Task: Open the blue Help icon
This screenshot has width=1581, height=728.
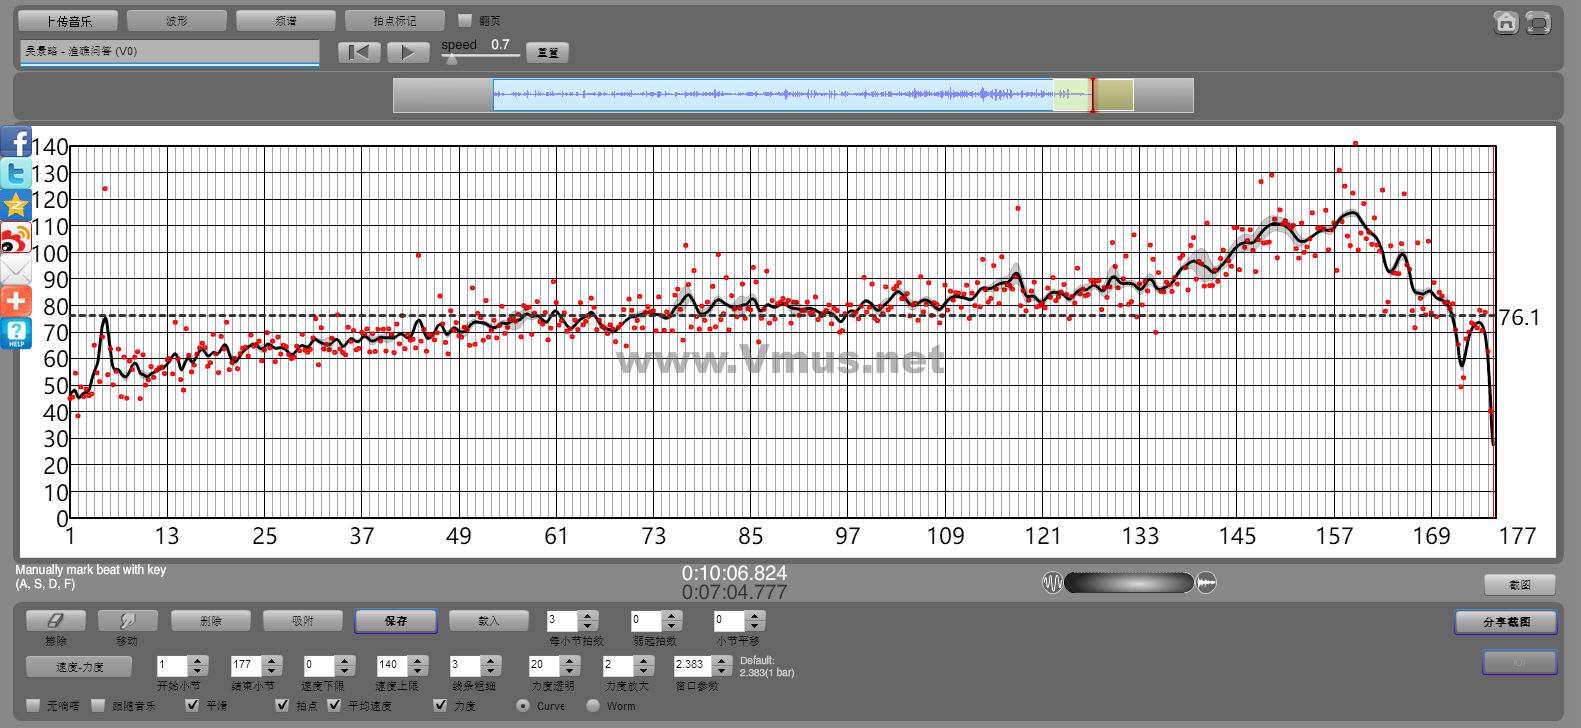Action: [x=16, y=333]
